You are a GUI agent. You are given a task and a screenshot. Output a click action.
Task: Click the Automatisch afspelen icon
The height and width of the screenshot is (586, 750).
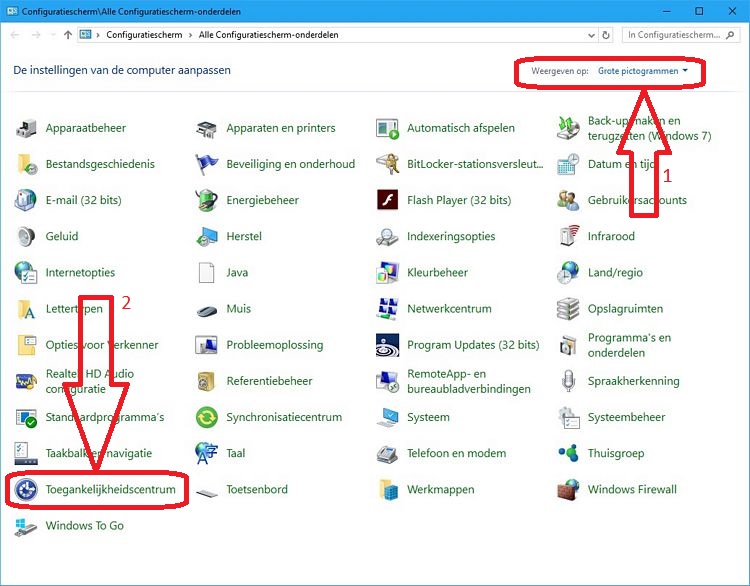pos(387,128)
